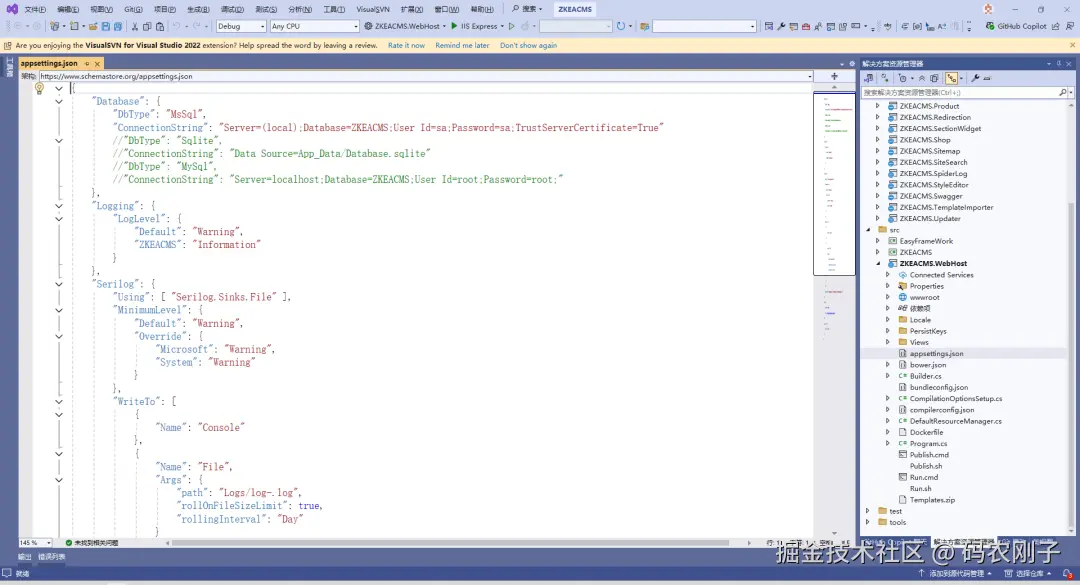Screen dimensions: 1080x585
Task: Click the Rate it now link
Action: (x=406, y=45)
